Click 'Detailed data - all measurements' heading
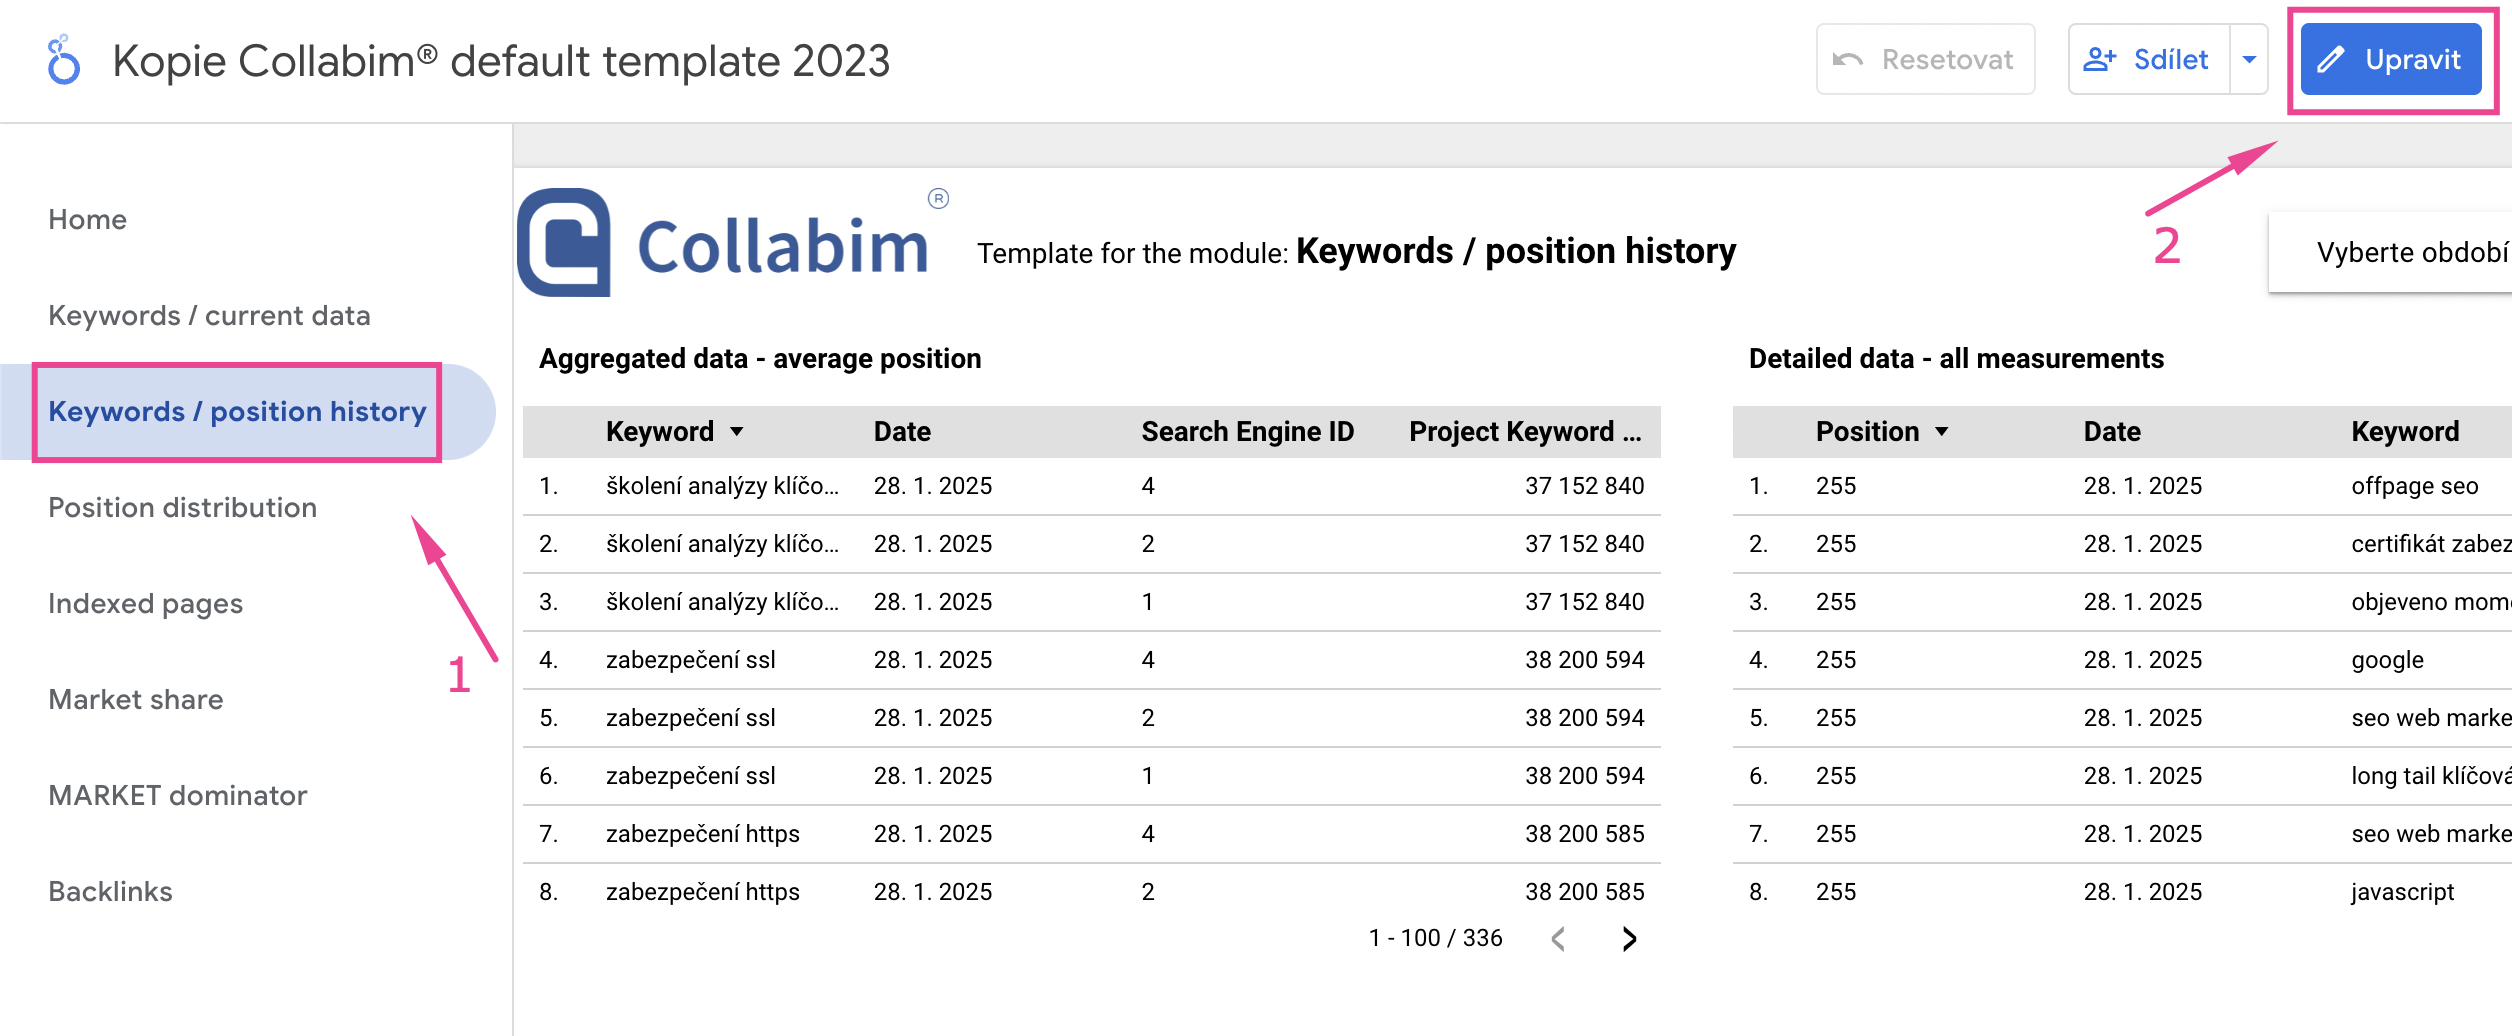This screenshot has height=1036, width=2512. (x=1956, y=358)
